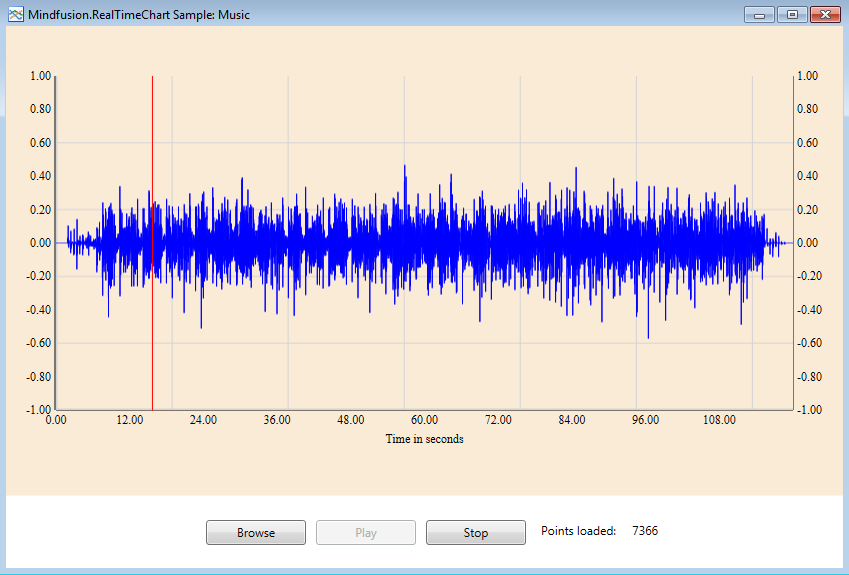849x575 pixels.
Task: Click the 0.60 label on the right axis
Action: [807, 143]
